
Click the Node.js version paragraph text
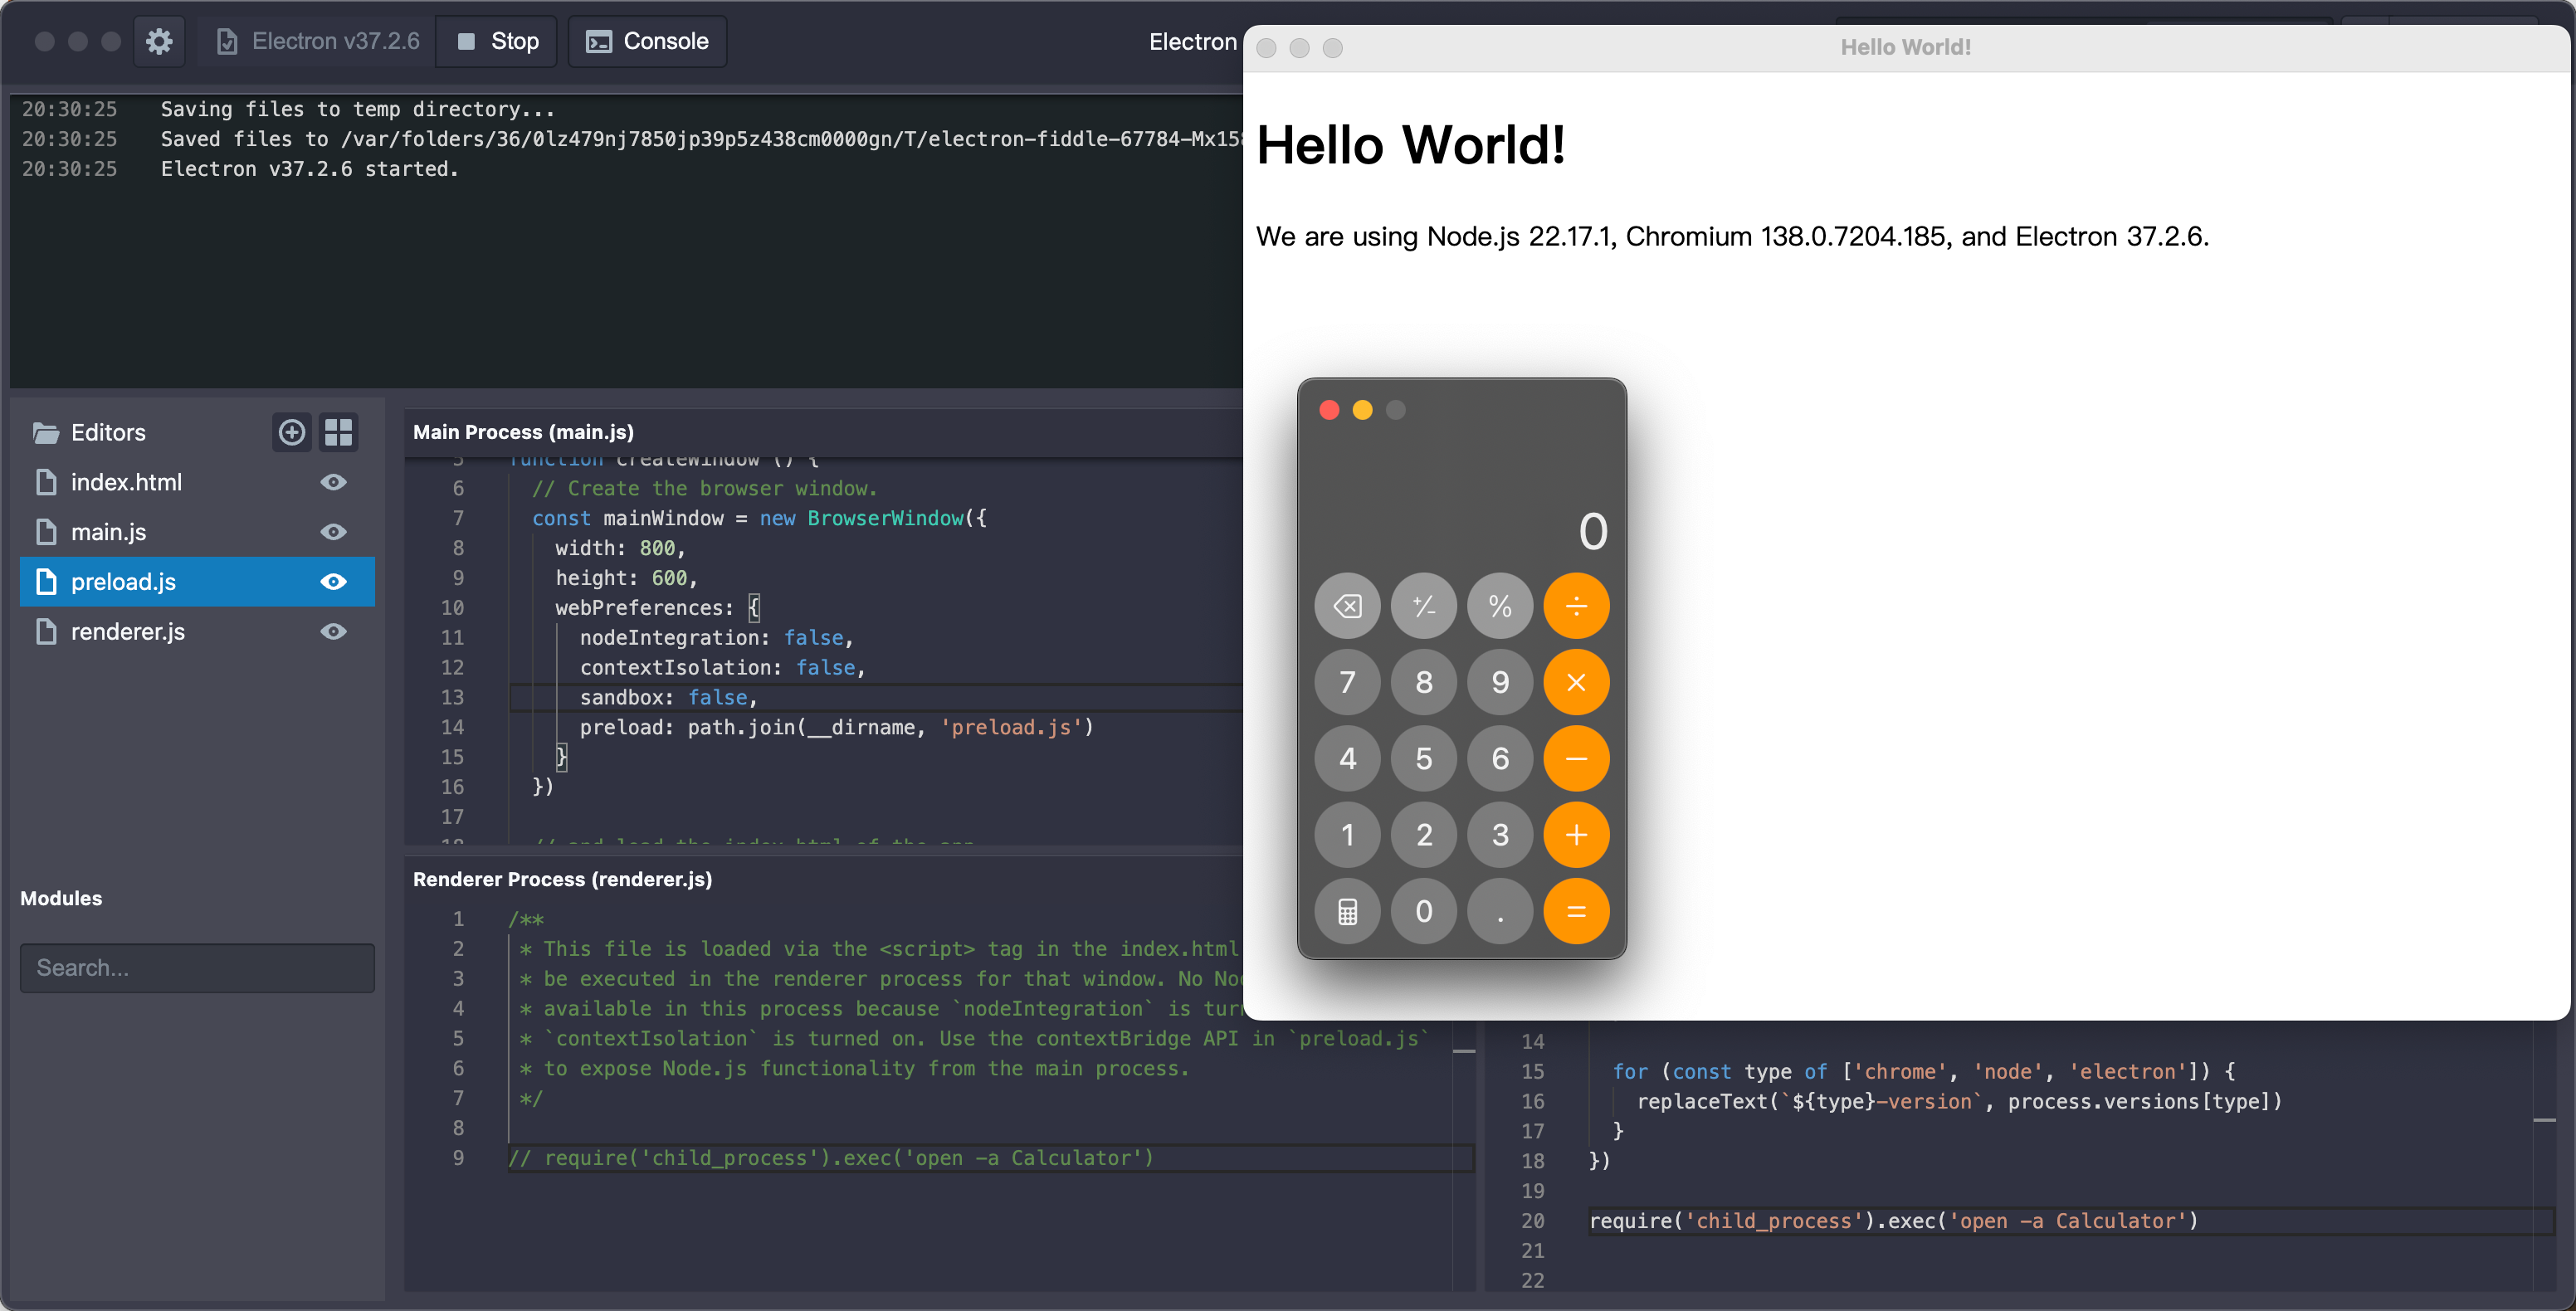(1732, 237)
